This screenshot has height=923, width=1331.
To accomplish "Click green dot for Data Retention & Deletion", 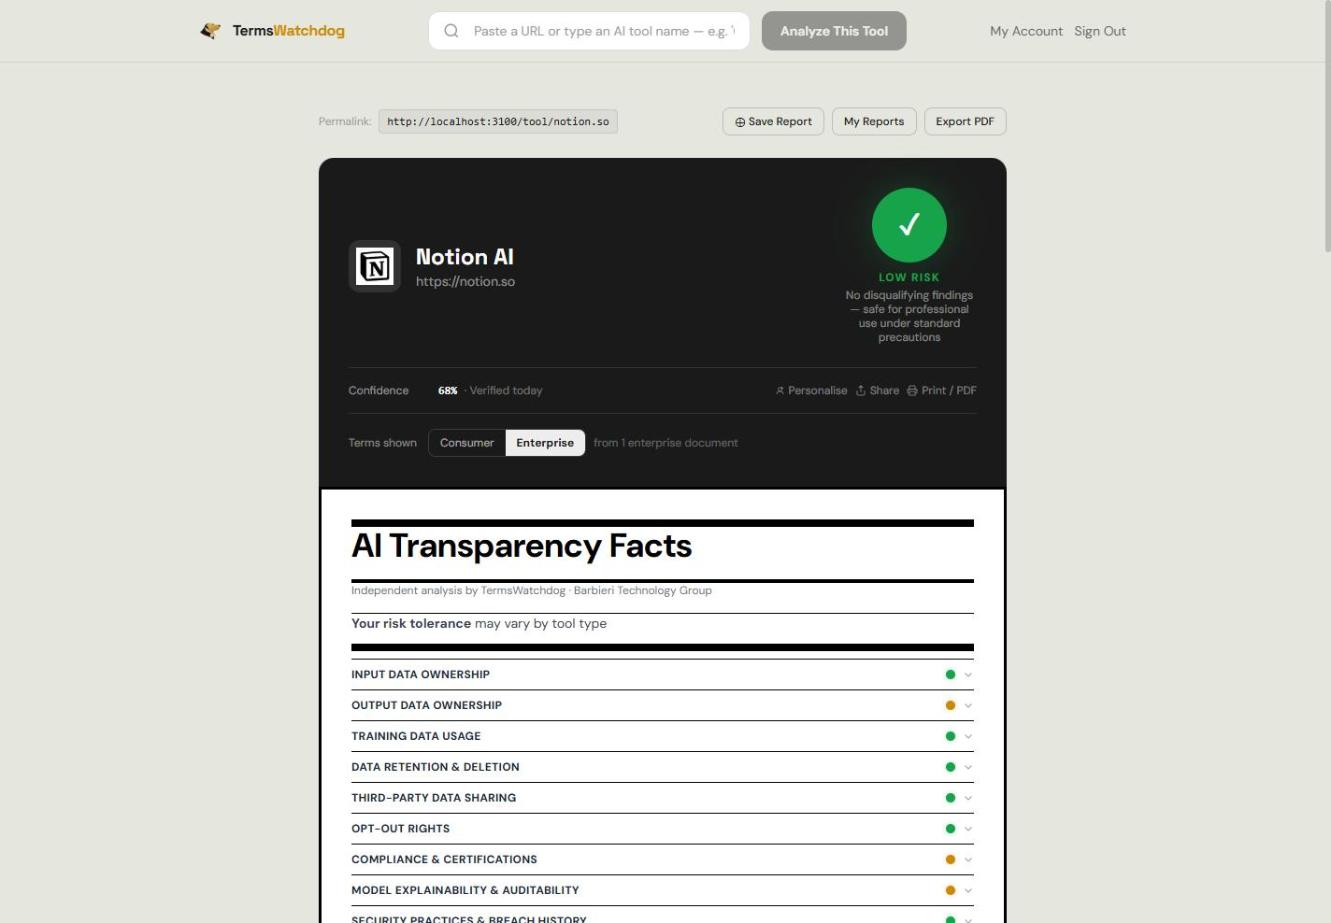I will pos(950,767).
